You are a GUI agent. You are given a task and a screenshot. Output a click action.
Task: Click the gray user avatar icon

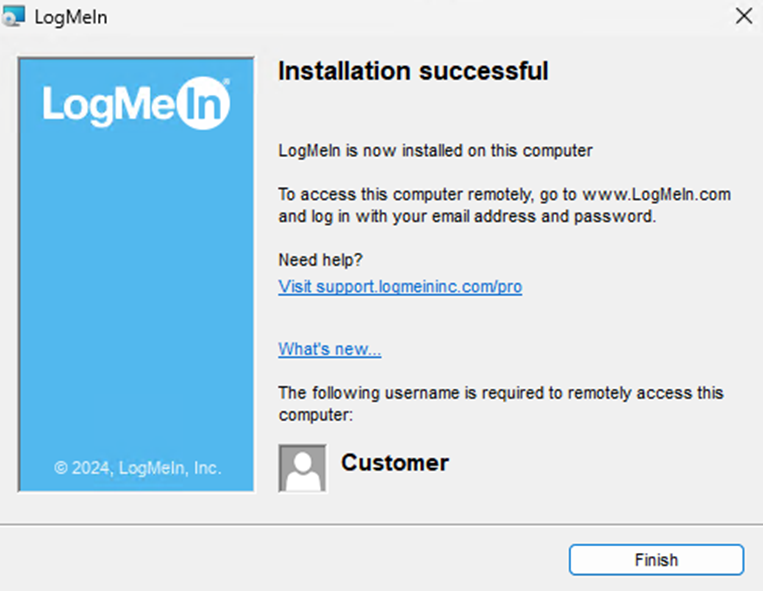pyautogui.click(x=302, y=468)
